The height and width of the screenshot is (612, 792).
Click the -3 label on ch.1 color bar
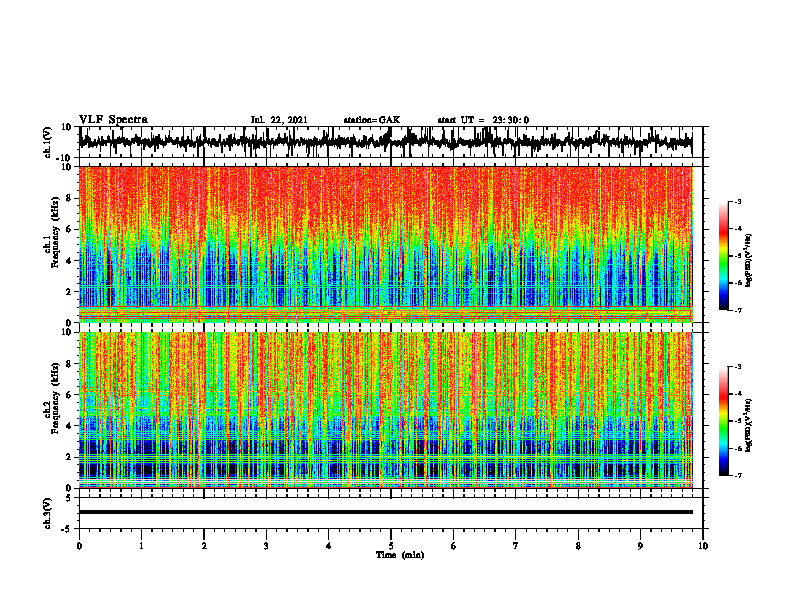click(x=738, y=201)
